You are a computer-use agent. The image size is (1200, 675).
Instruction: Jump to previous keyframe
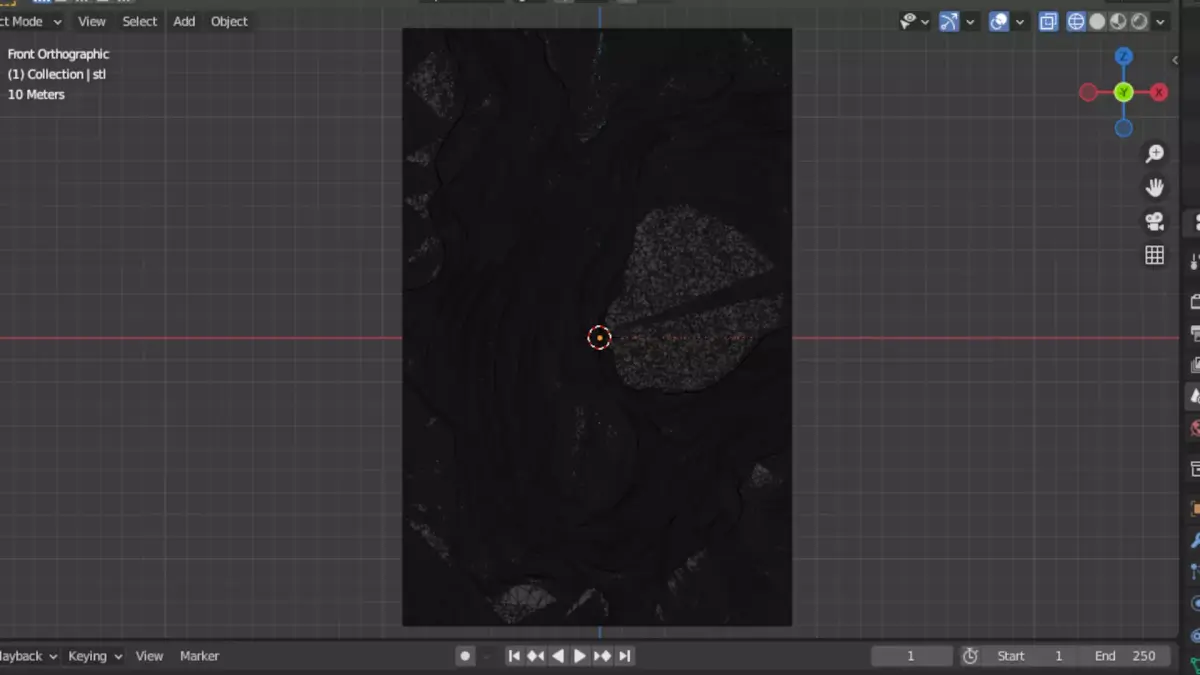pyautogui.click(x=536, y=656)
